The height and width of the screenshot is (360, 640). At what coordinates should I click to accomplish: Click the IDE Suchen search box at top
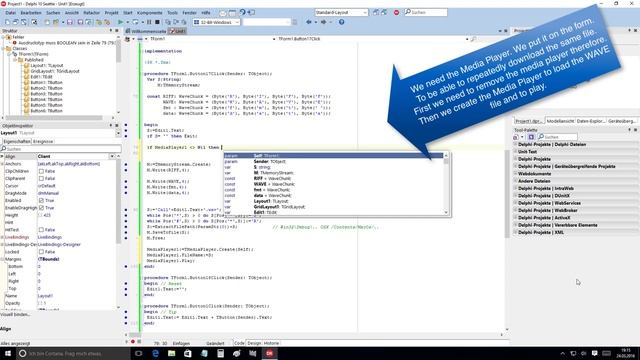point(426,13)
